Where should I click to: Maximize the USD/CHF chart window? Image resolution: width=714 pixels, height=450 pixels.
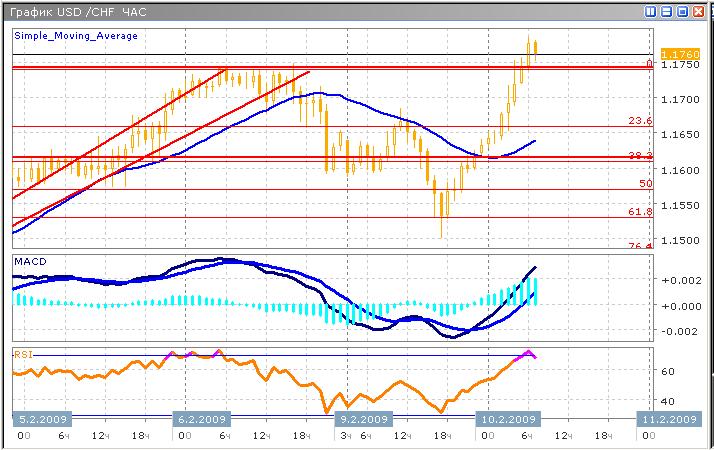683,11
